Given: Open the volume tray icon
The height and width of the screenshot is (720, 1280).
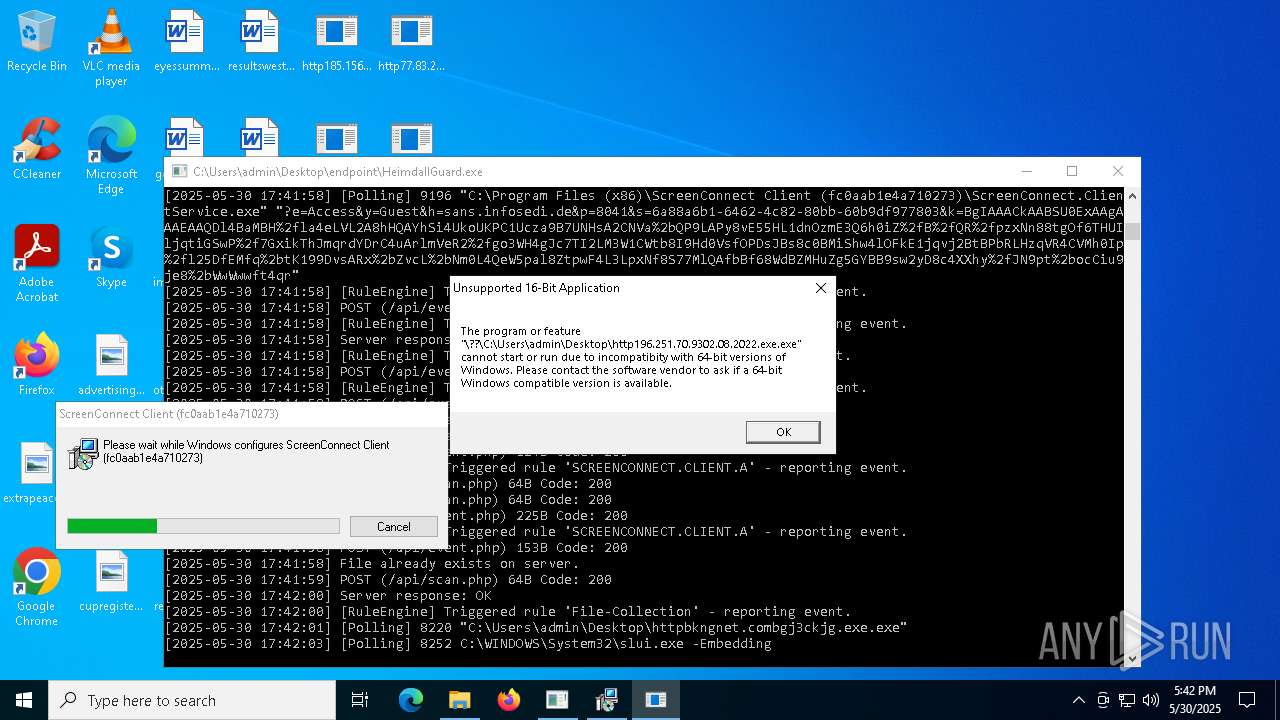Looking at the screenshot, I should coord(1151,700).
